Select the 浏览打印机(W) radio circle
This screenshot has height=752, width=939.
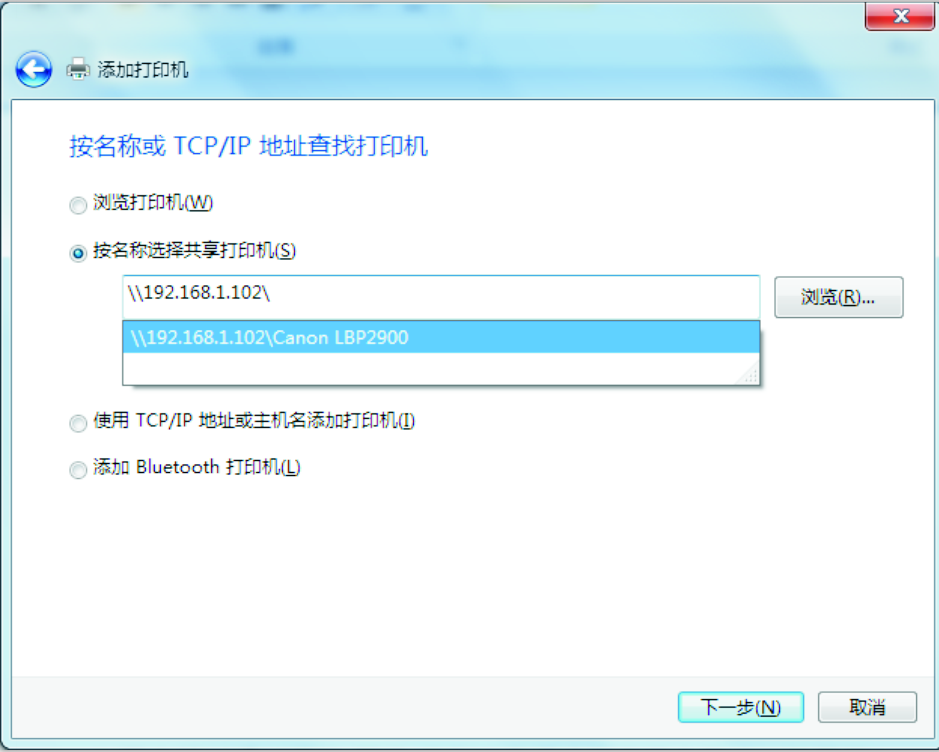coord(78,205)
